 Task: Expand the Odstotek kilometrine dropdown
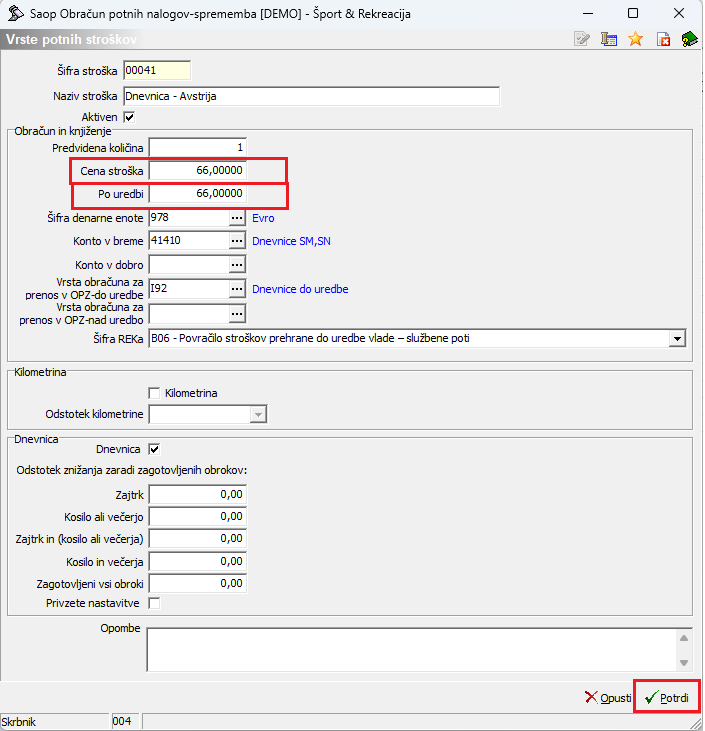257,414
